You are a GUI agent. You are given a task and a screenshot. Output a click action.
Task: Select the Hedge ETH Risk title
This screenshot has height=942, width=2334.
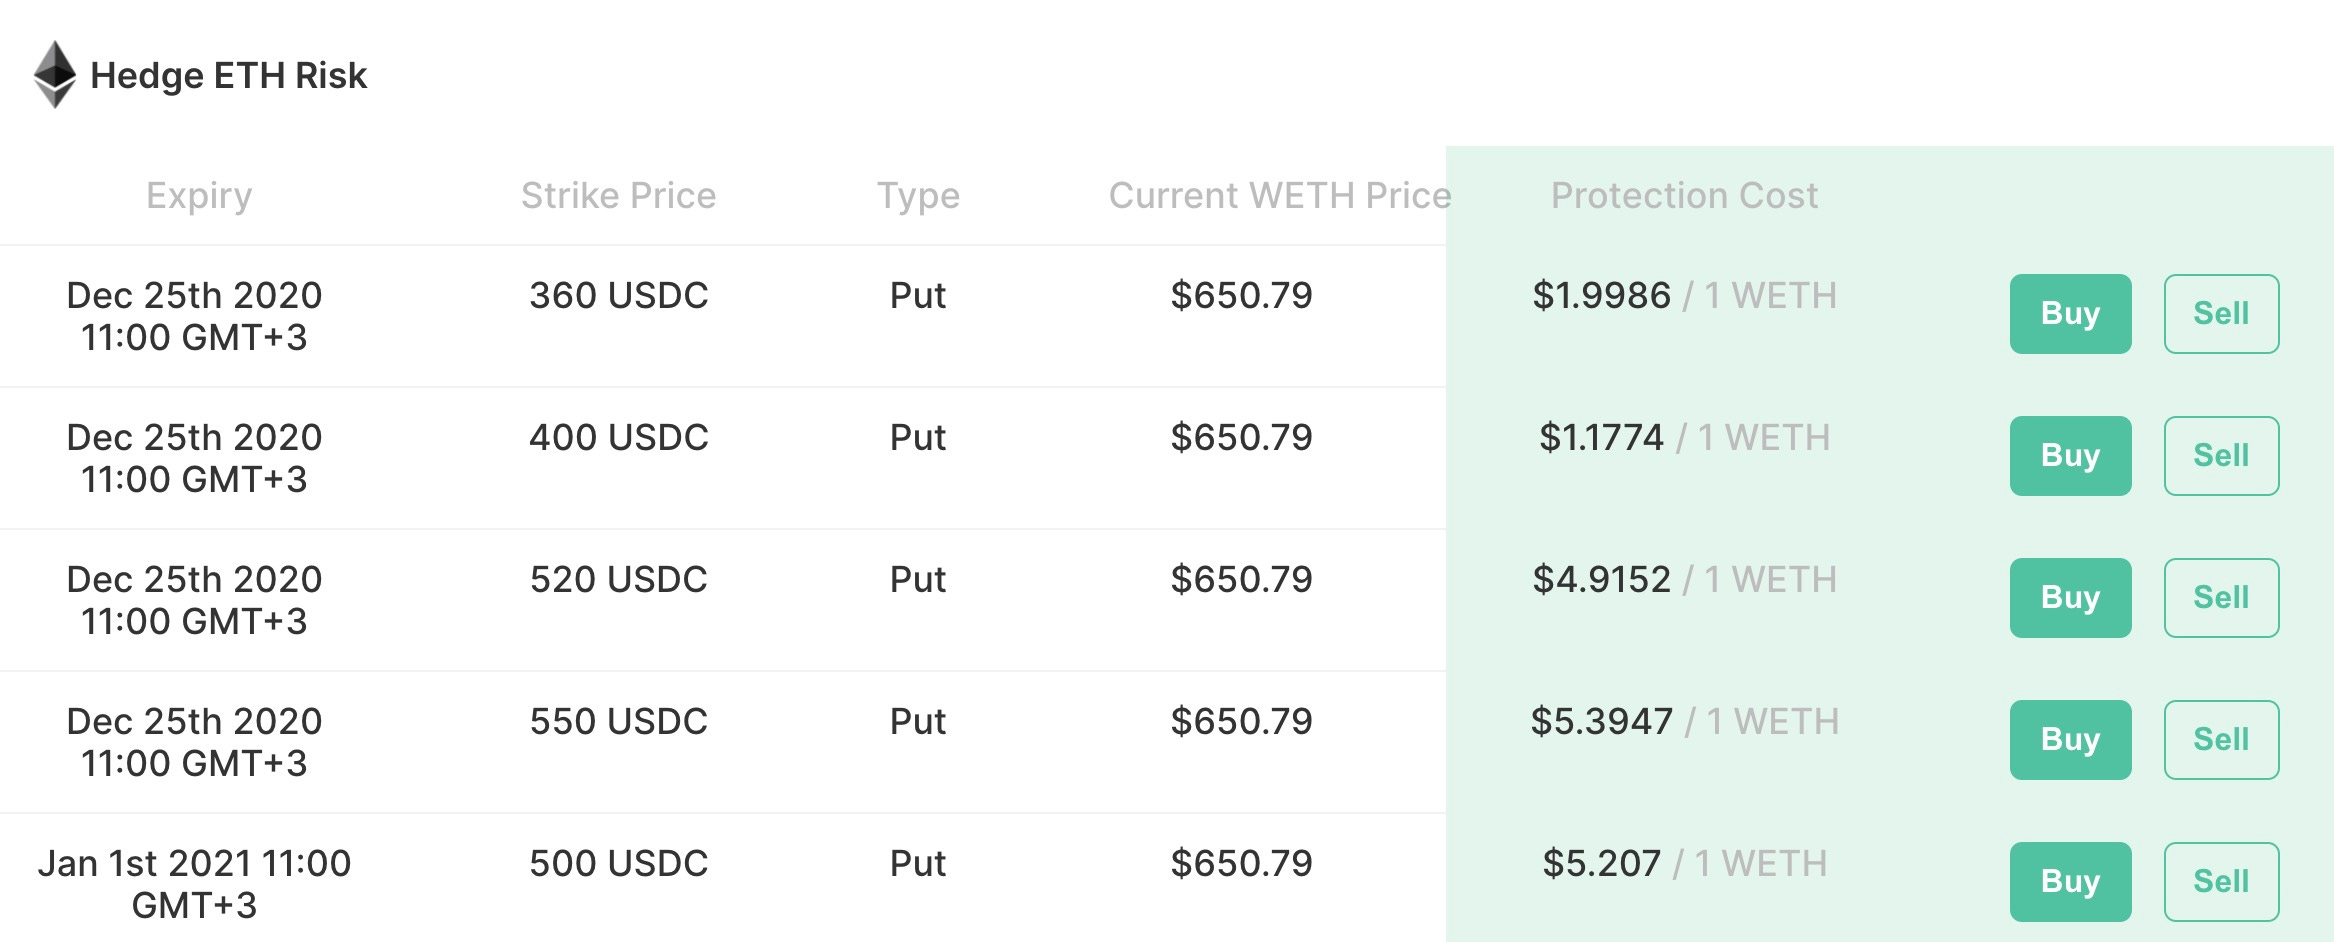(x=228, y=75)
